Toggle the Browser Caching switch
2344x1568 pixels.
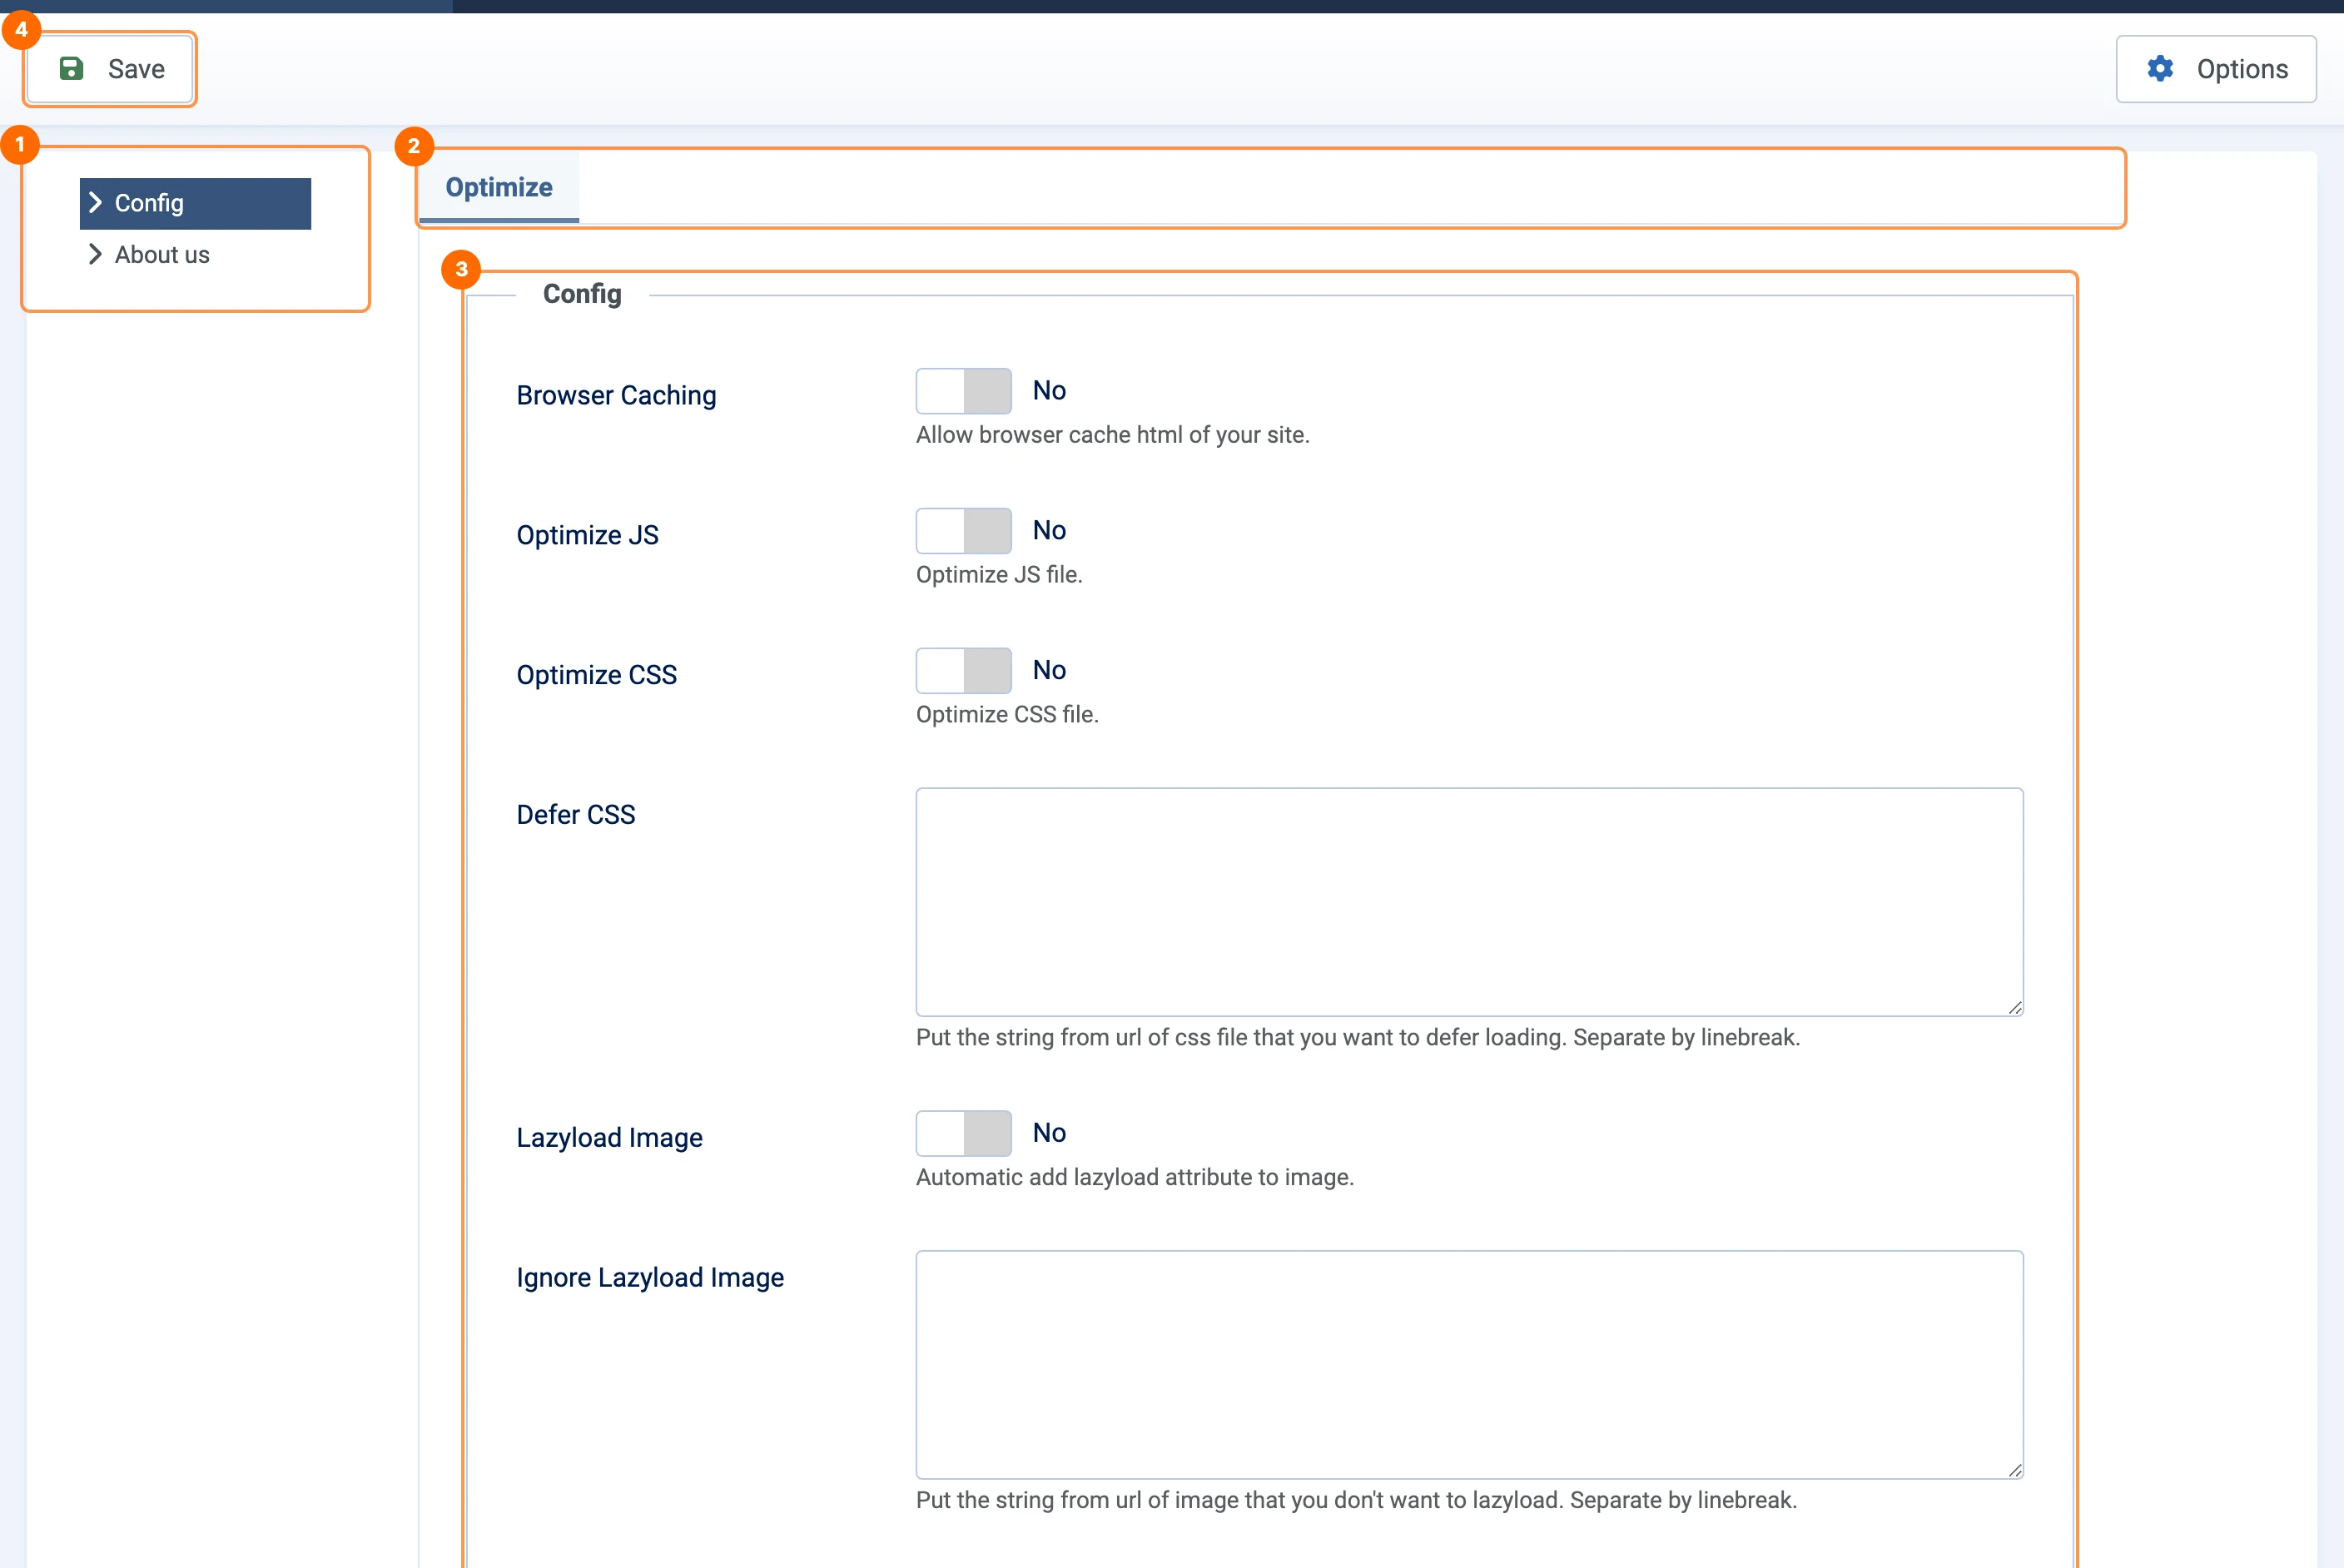pos(963,391)
